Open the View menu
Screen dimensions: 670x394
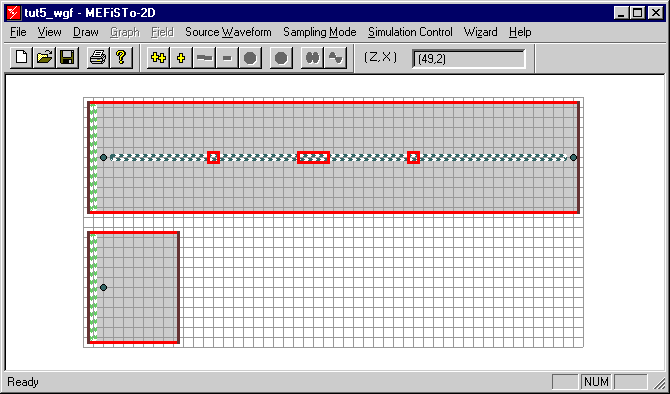point(49,32)
